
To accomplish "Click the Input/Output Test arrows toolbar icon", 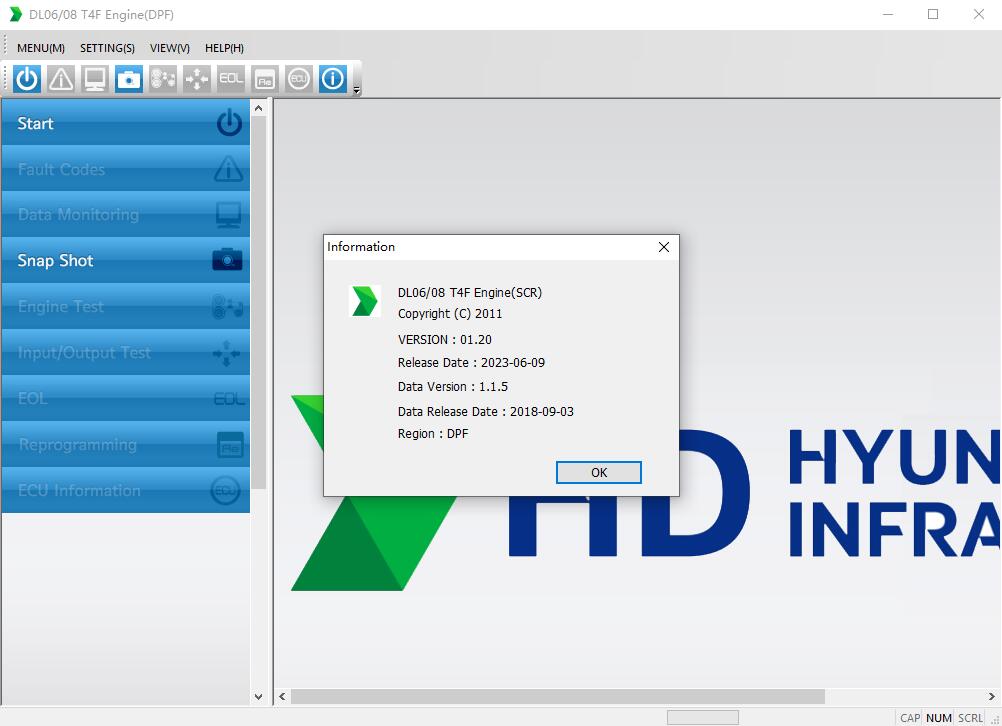I will click(197, 79).
